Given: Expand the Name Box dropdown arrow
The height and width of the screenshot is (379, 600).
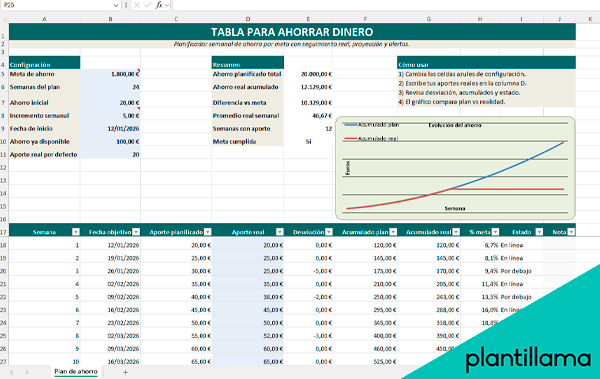Looking at the screenshot, I should pos(116,5).
